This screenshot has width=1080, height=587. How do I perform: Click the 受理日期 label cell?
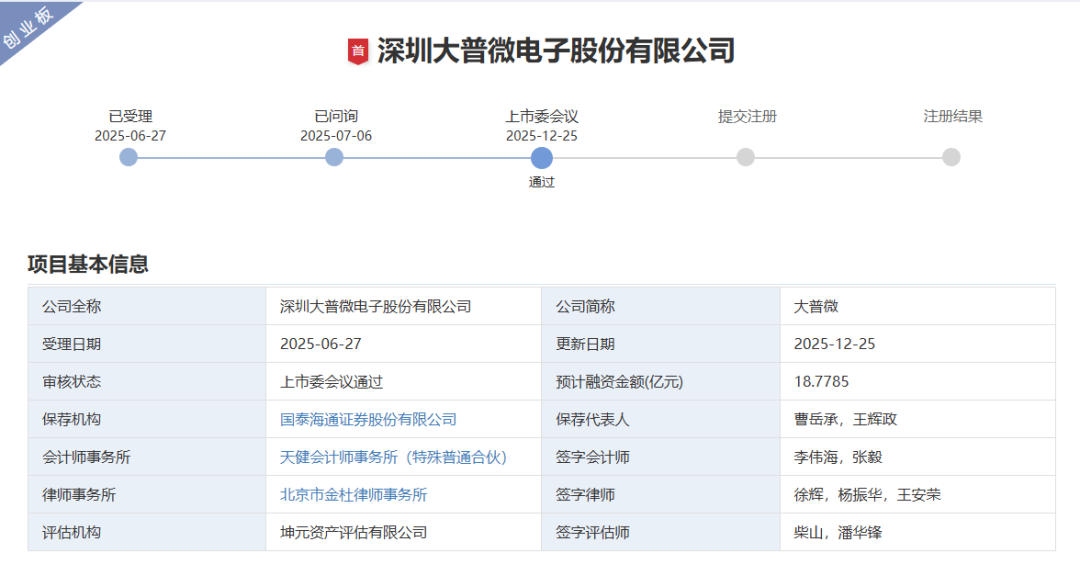tap(147, 344)
